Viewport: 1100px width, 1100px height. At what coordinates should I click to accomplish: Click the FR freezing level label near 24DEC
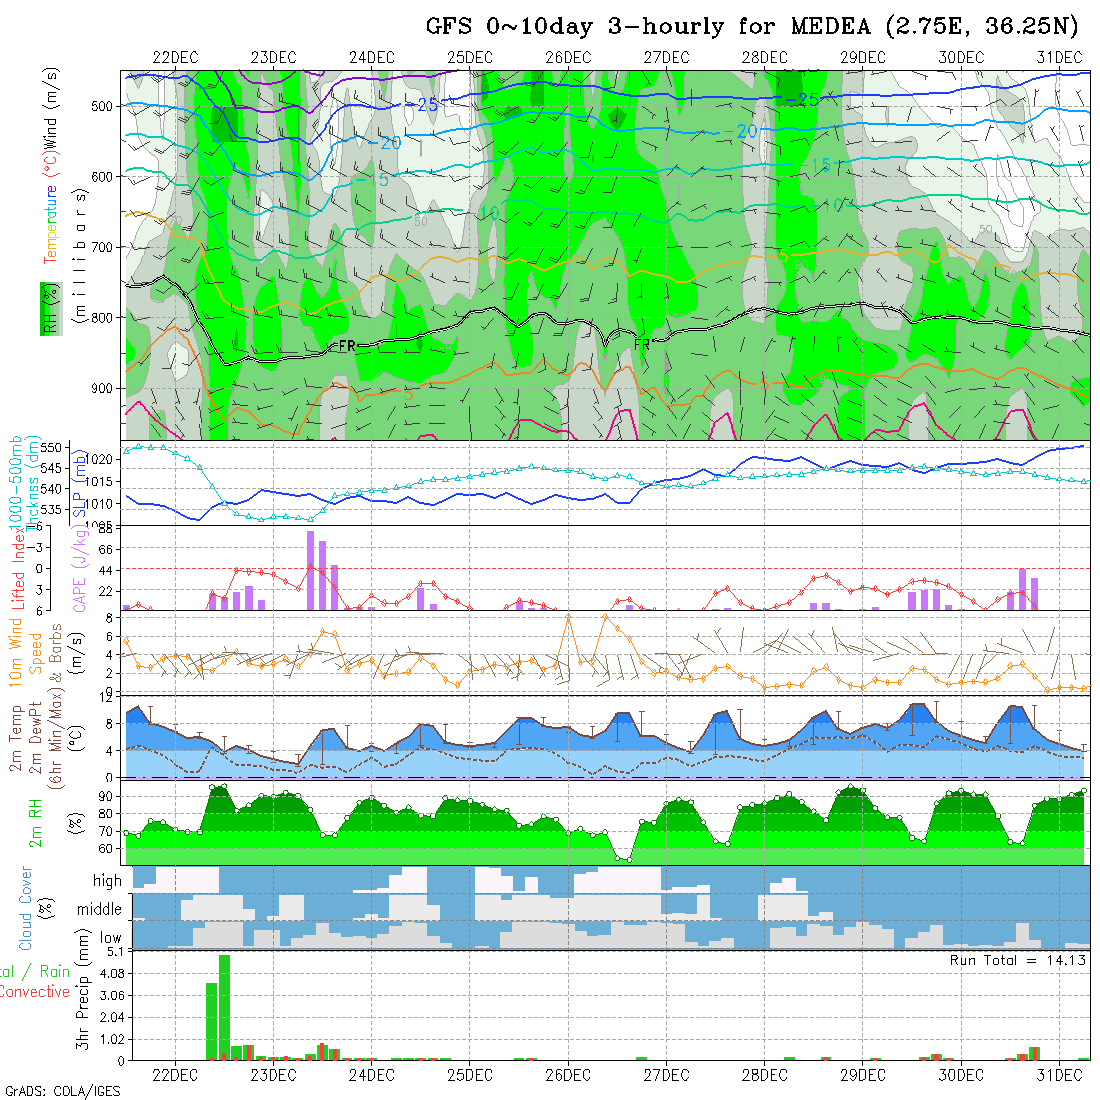click(348, 344)
